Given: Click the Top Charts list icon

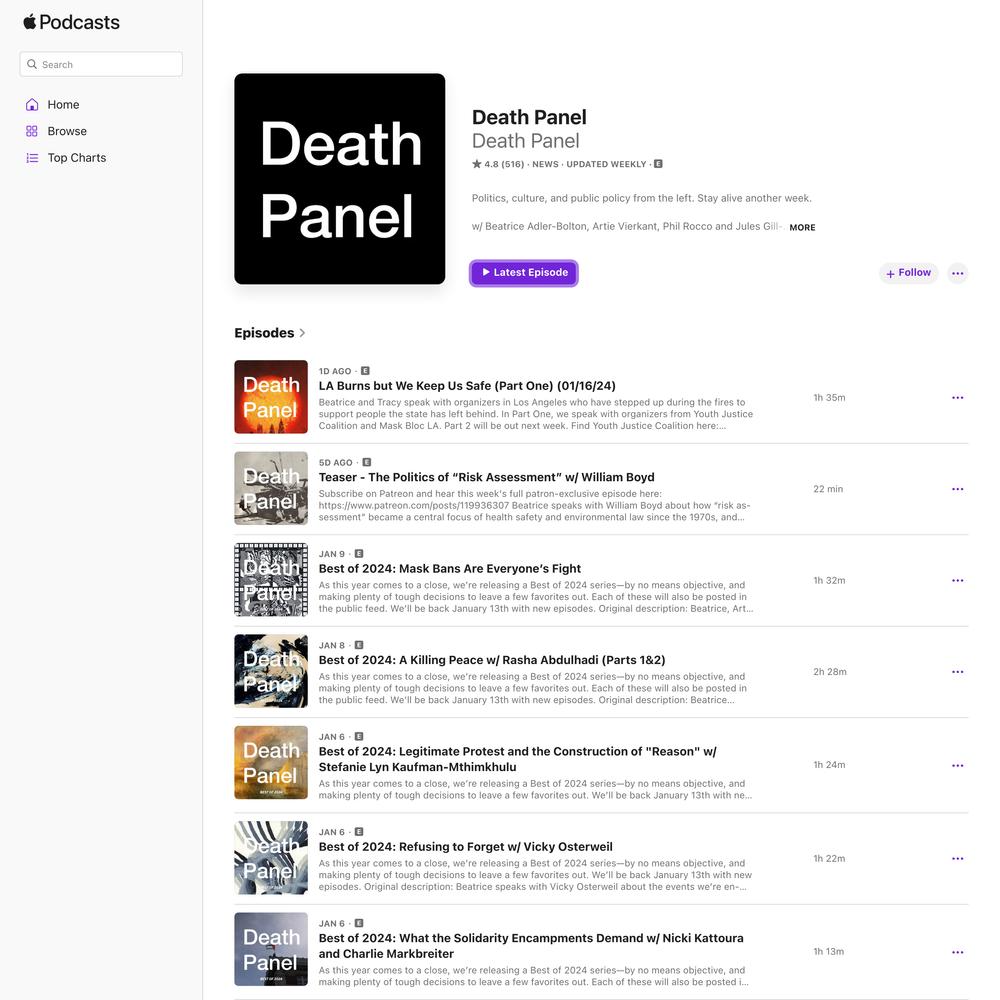Looking at the screenshot, I should point(32,158).
